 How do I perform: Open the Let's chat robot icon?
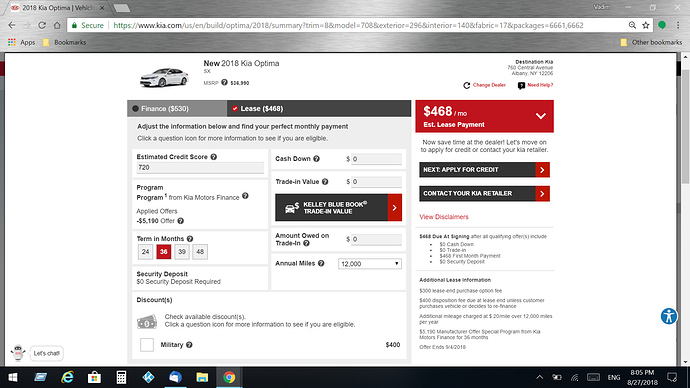(x=18, y=353)
